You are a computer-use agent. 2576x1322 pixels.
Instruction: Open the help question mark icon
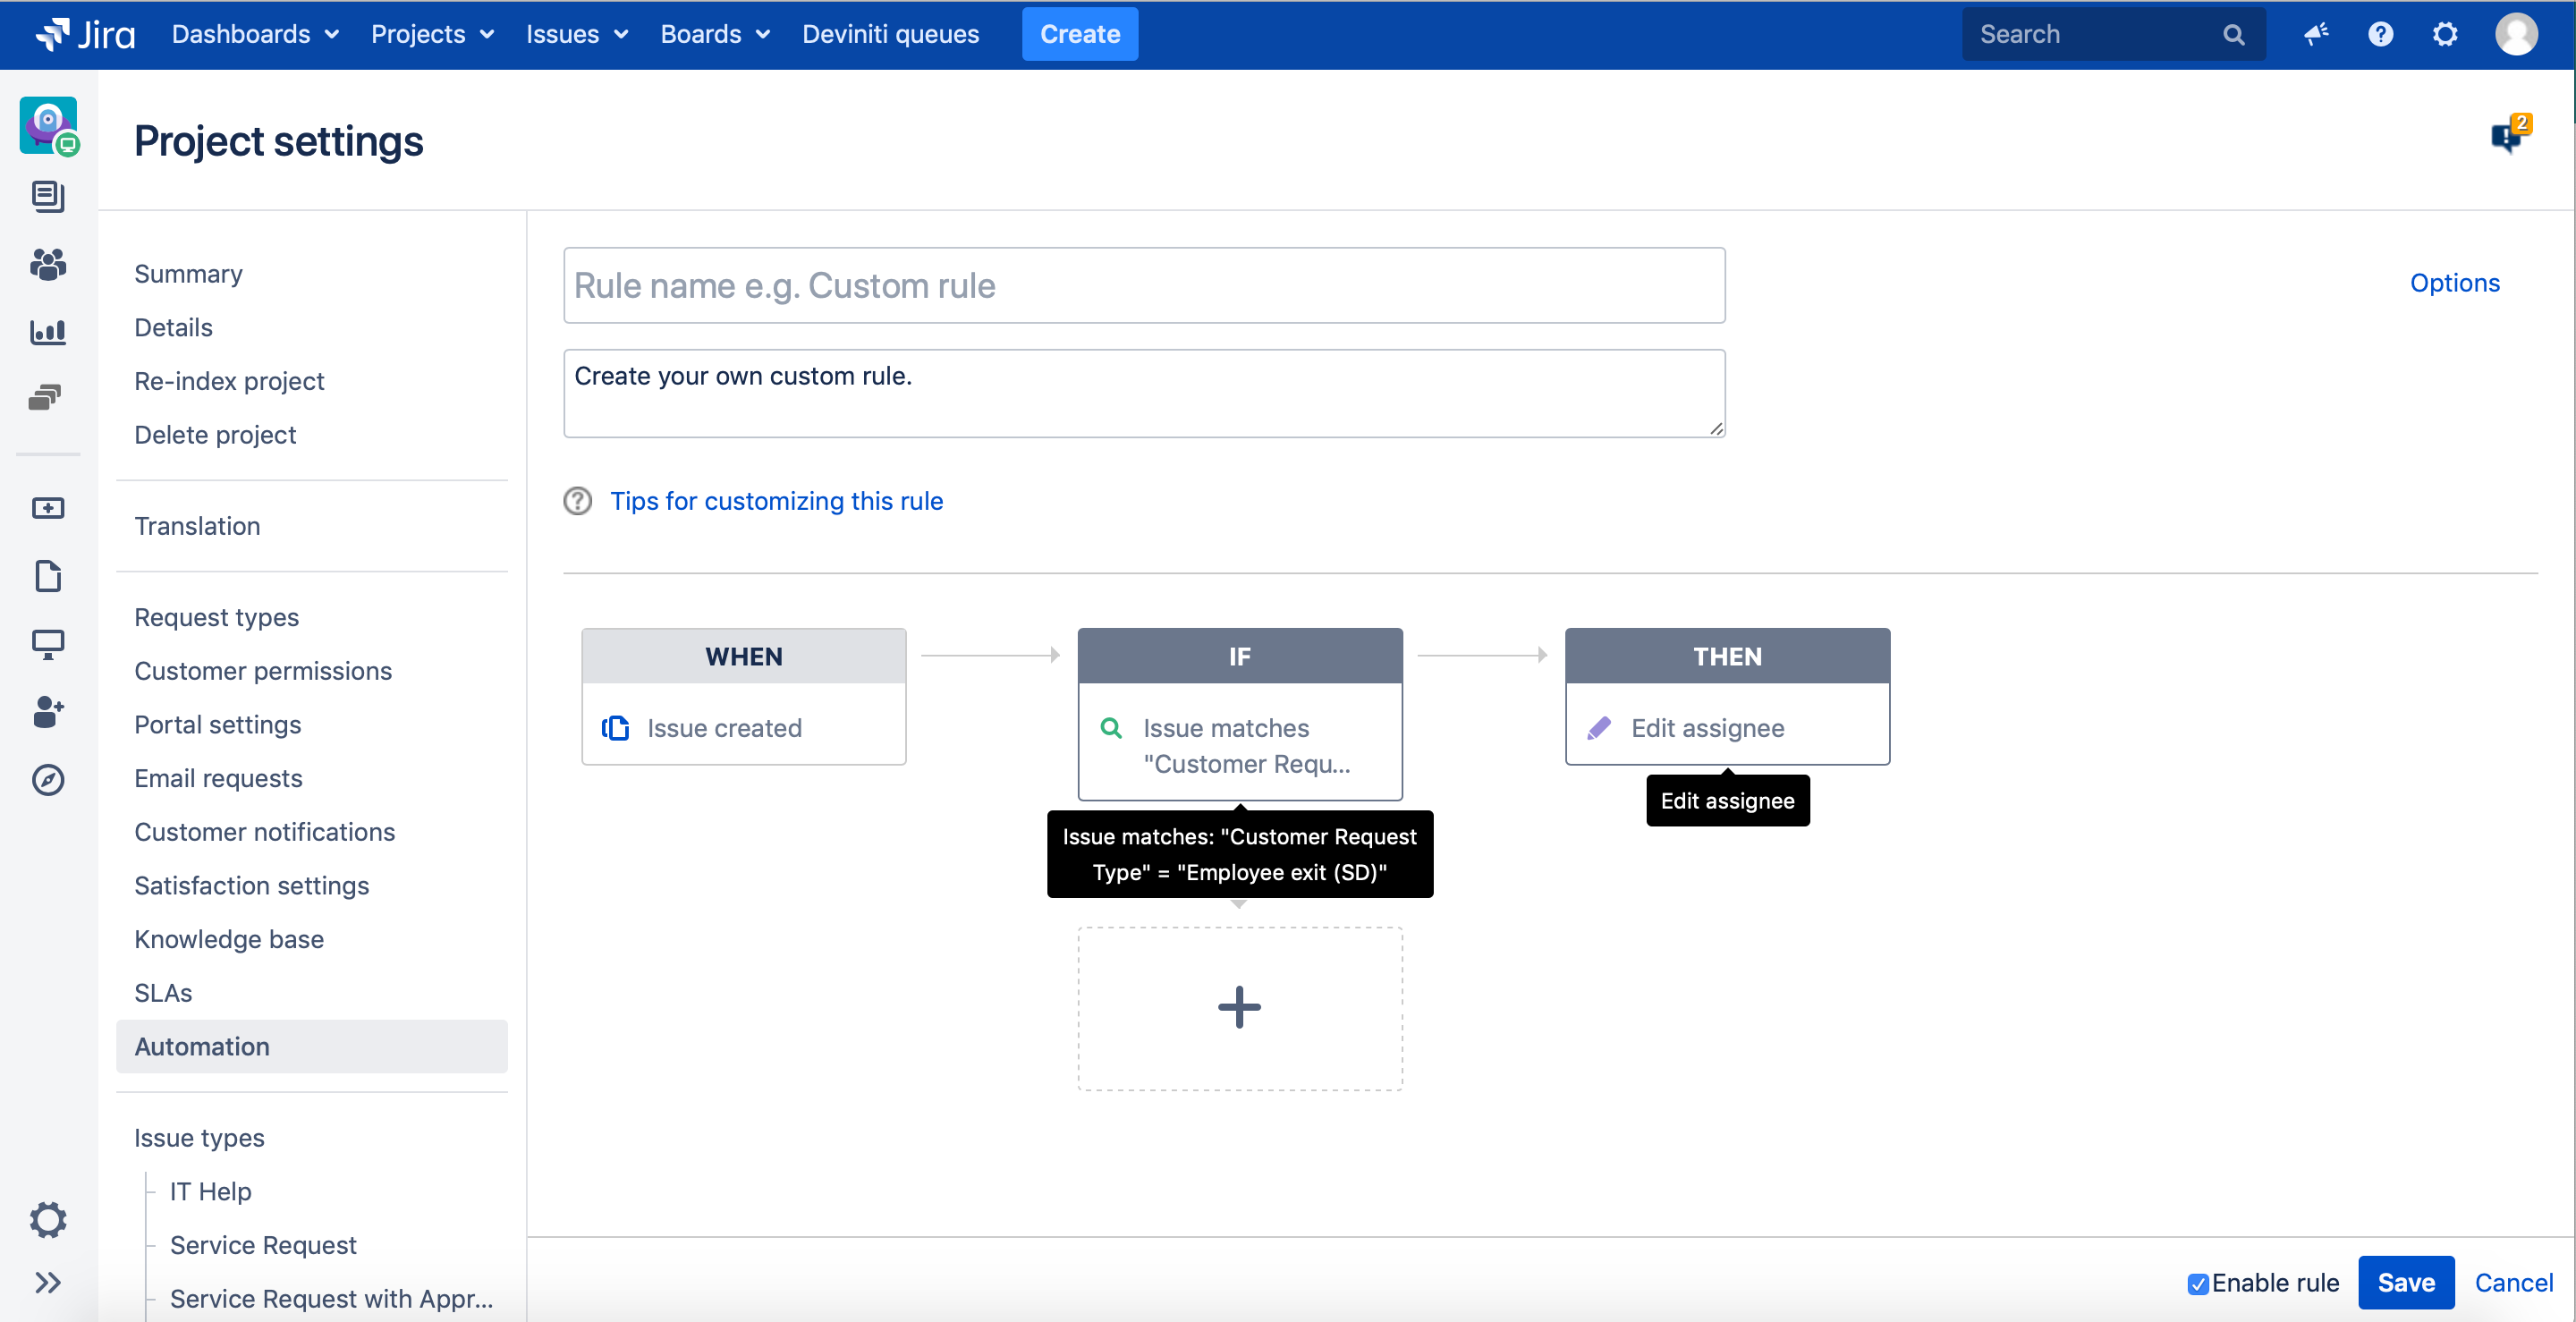tap(2380, 34)
